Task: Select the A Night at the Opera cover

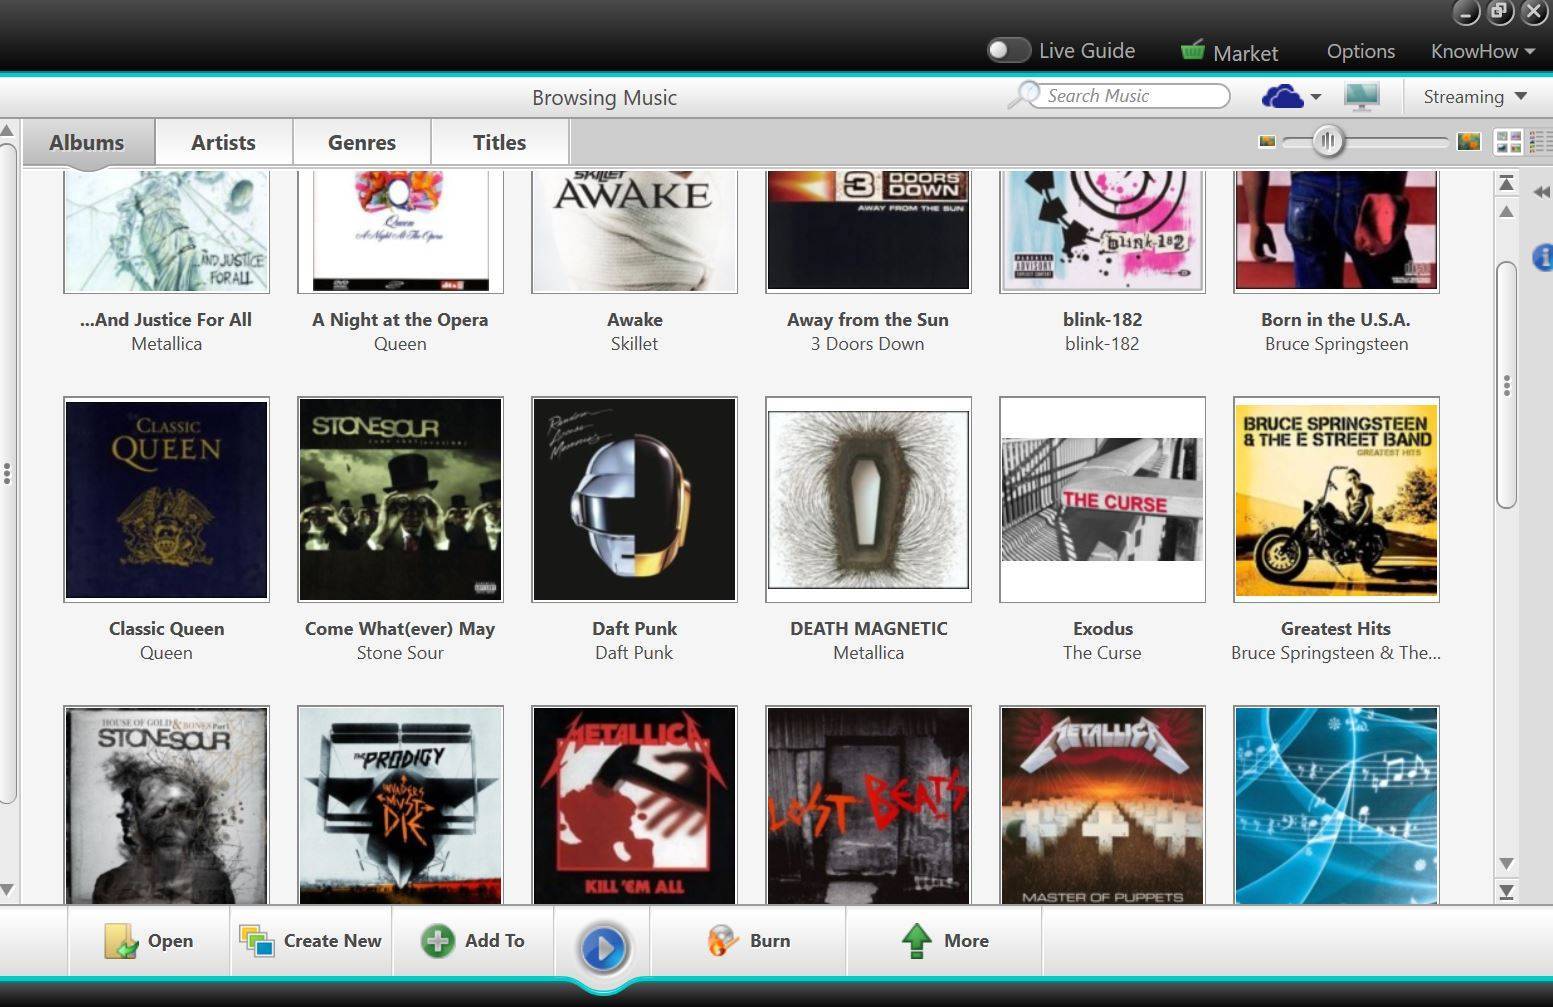Action: pyautogui.click(x=400, y=230)
